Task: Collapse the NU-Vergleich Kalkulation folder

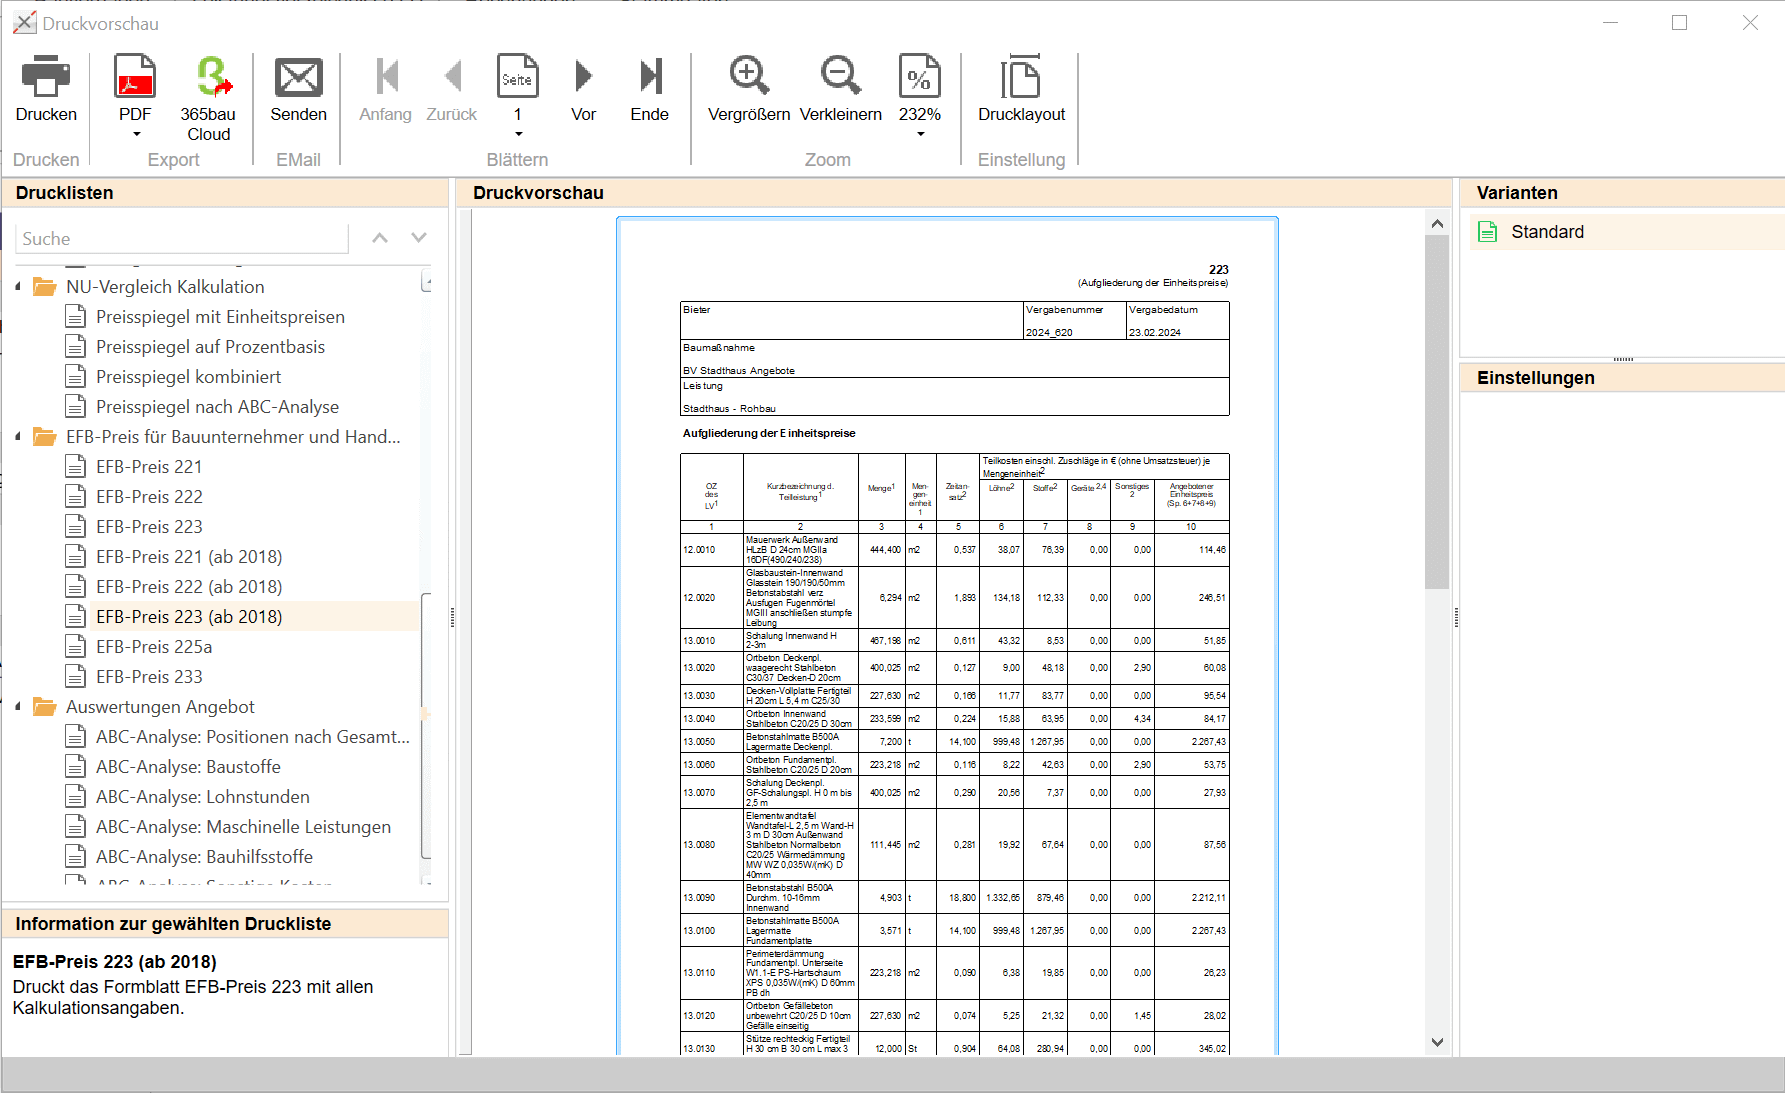Action: tap(18, 287)
